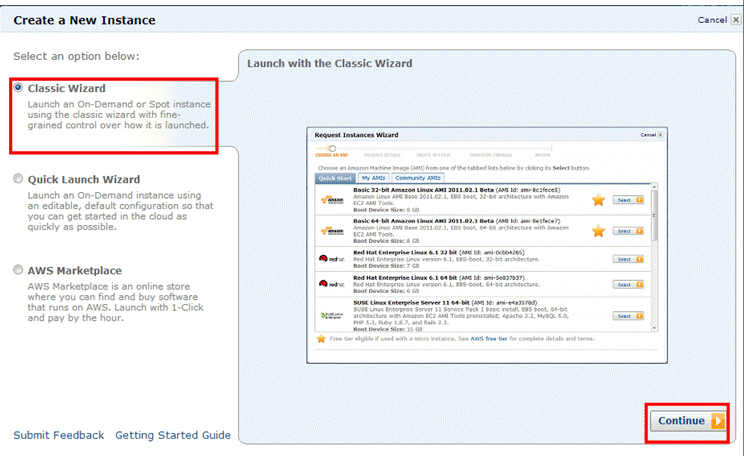Close the Create a New Instance dialog
The width and height of the screenshot is (744, 456).
coord(735,20)
